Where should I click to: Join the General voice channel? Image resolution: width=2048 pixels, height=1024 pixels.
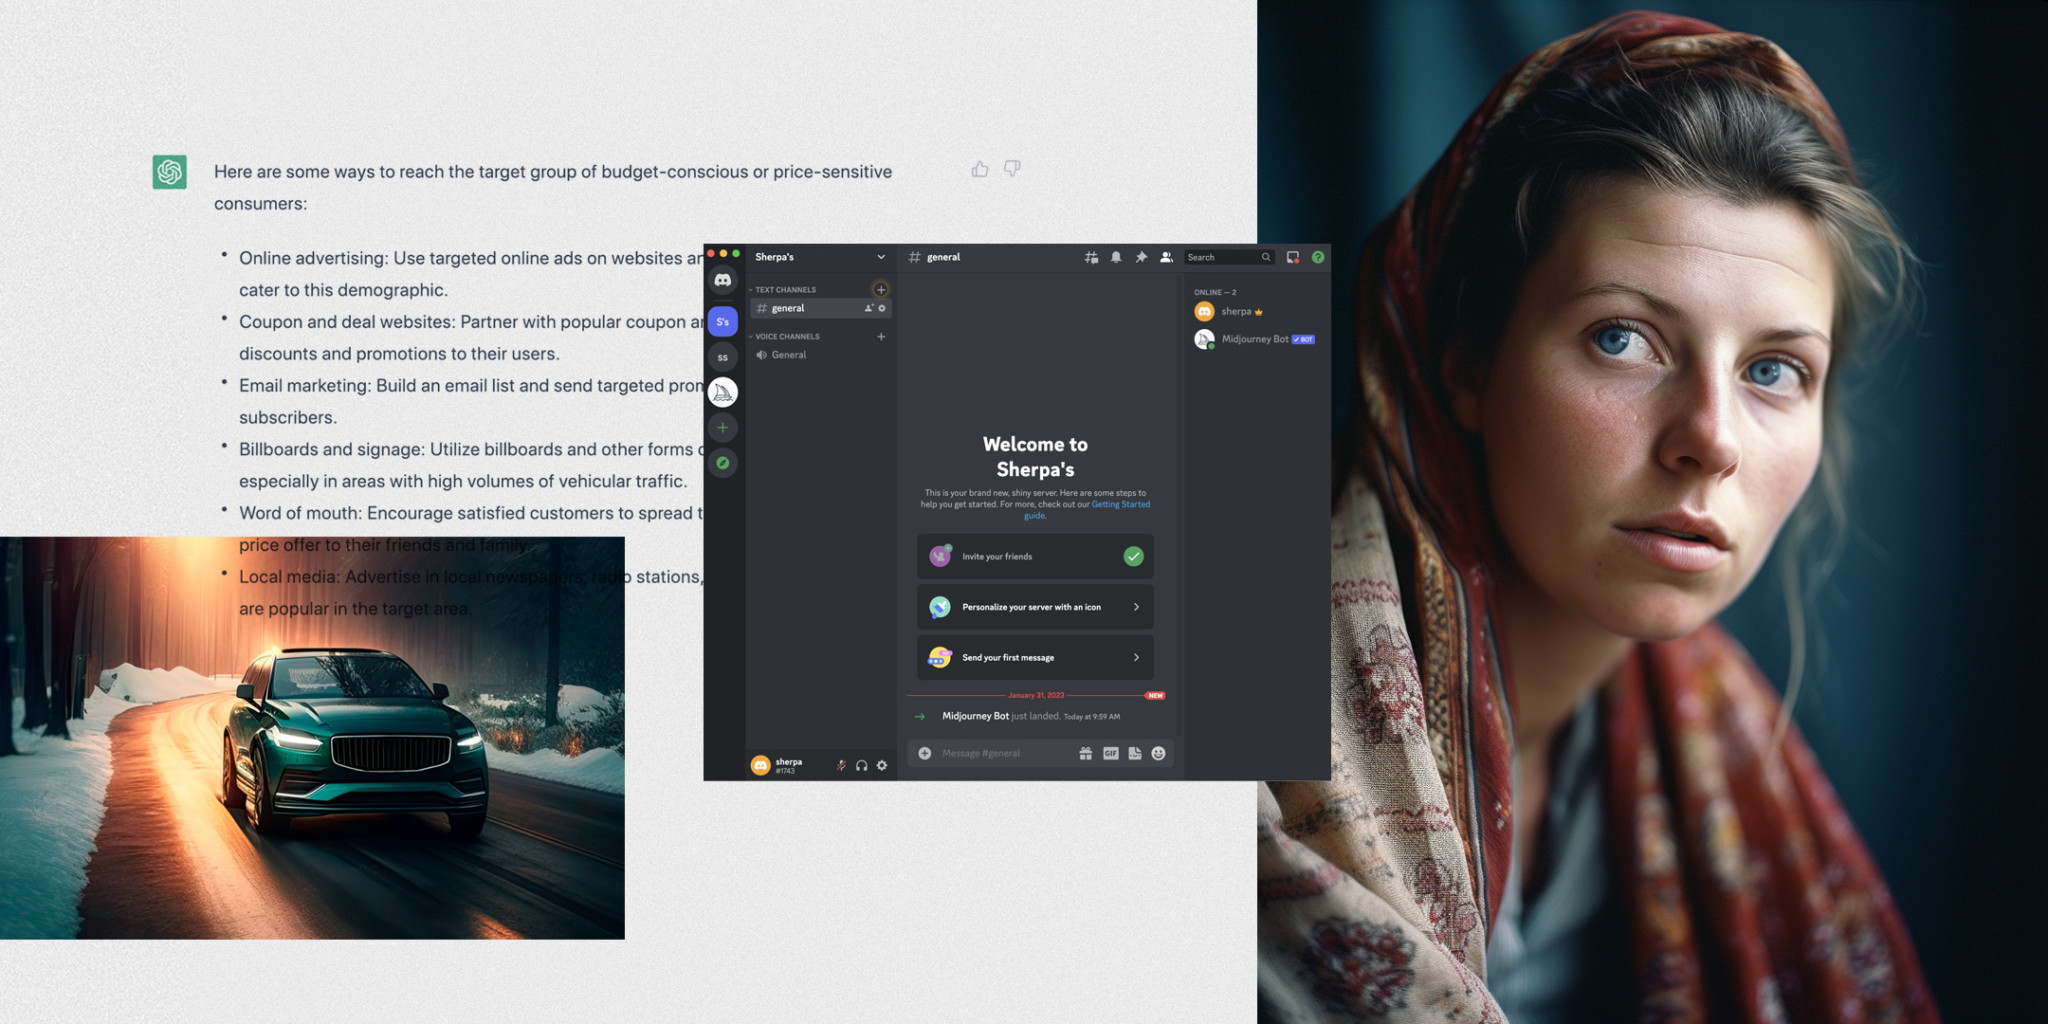820,355
